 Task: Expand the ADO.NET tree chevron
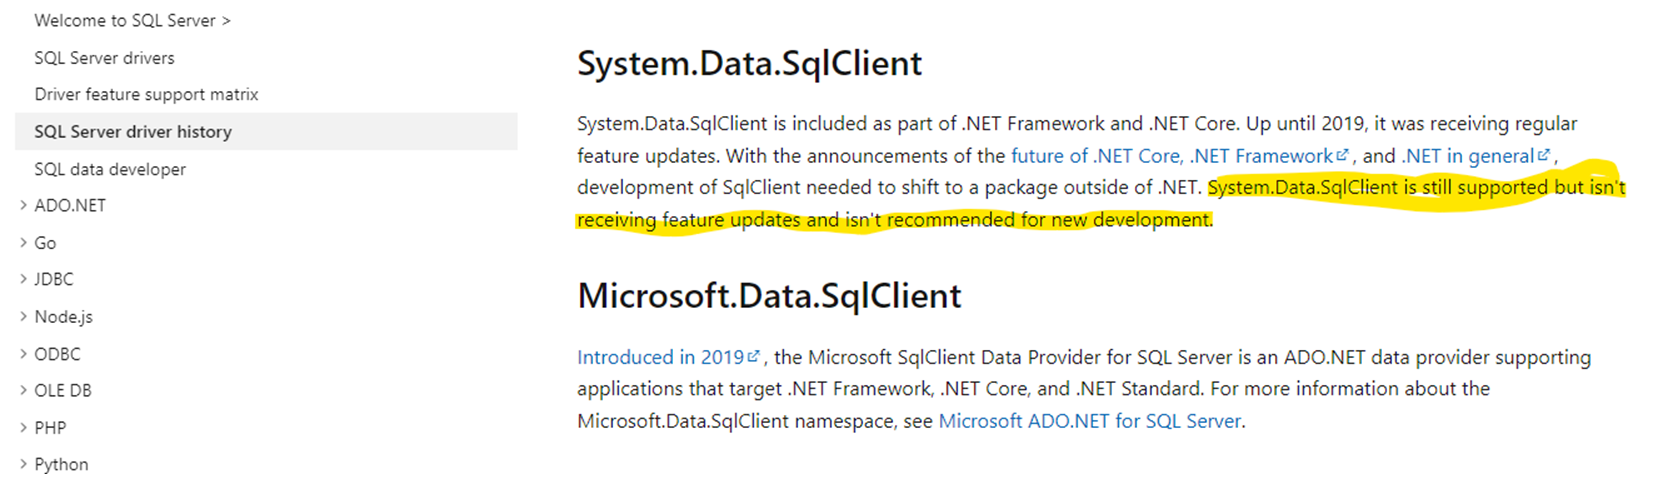click(x=23, y=205)
